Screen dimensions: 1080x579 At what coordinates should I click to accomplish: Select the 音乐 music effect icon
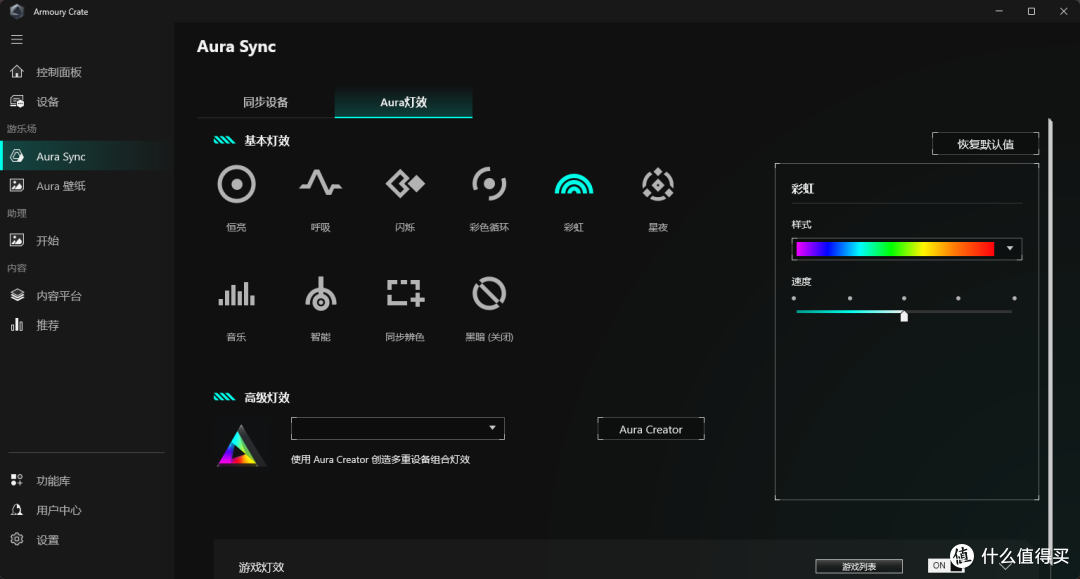coord(236,295)
